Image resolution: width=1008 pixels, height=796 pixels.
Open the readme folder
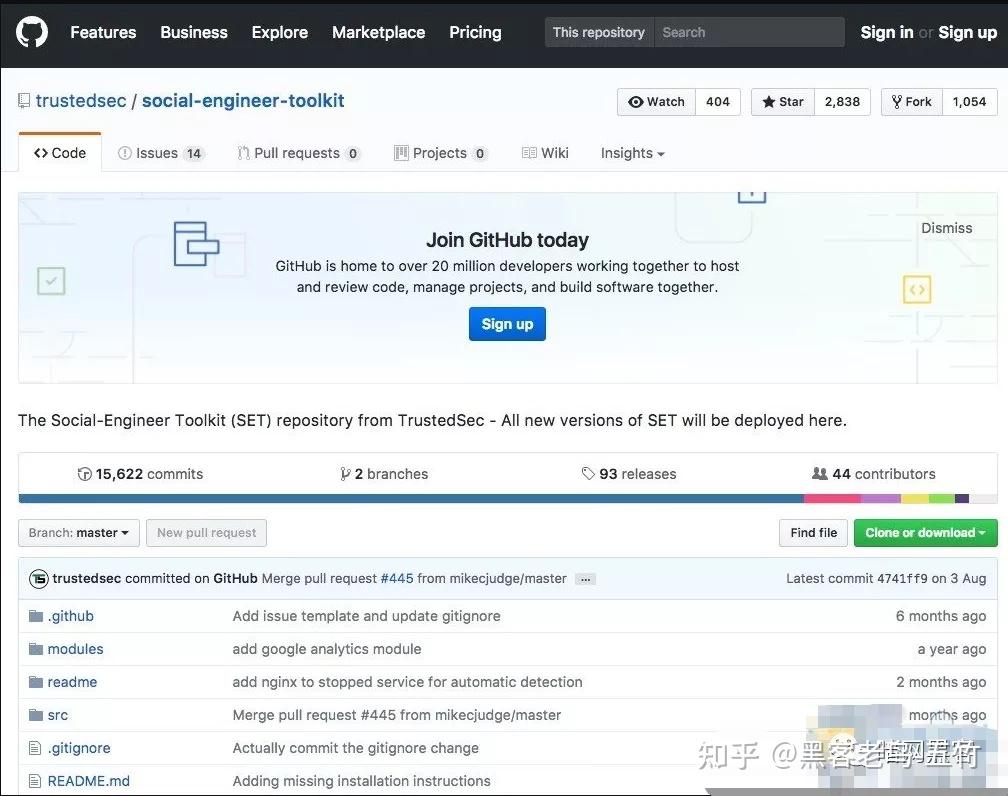click(72, 682)
